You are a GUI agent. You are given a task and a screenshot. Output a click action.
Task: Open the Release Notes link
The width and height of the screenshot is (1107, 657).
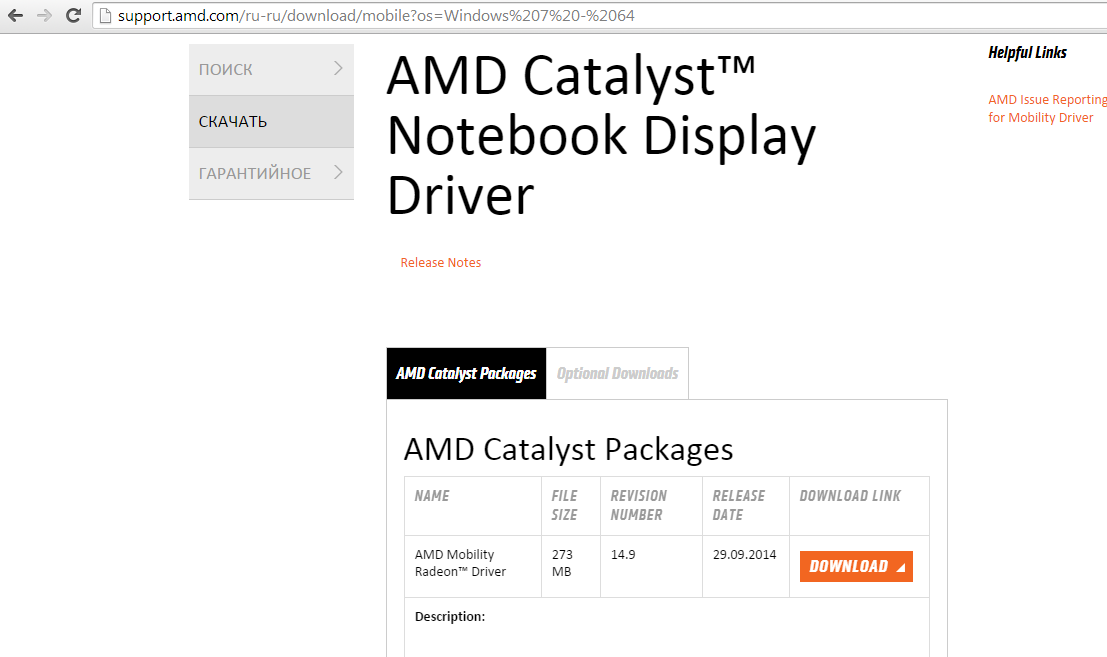pyautogui.click(x=441, y=263)
